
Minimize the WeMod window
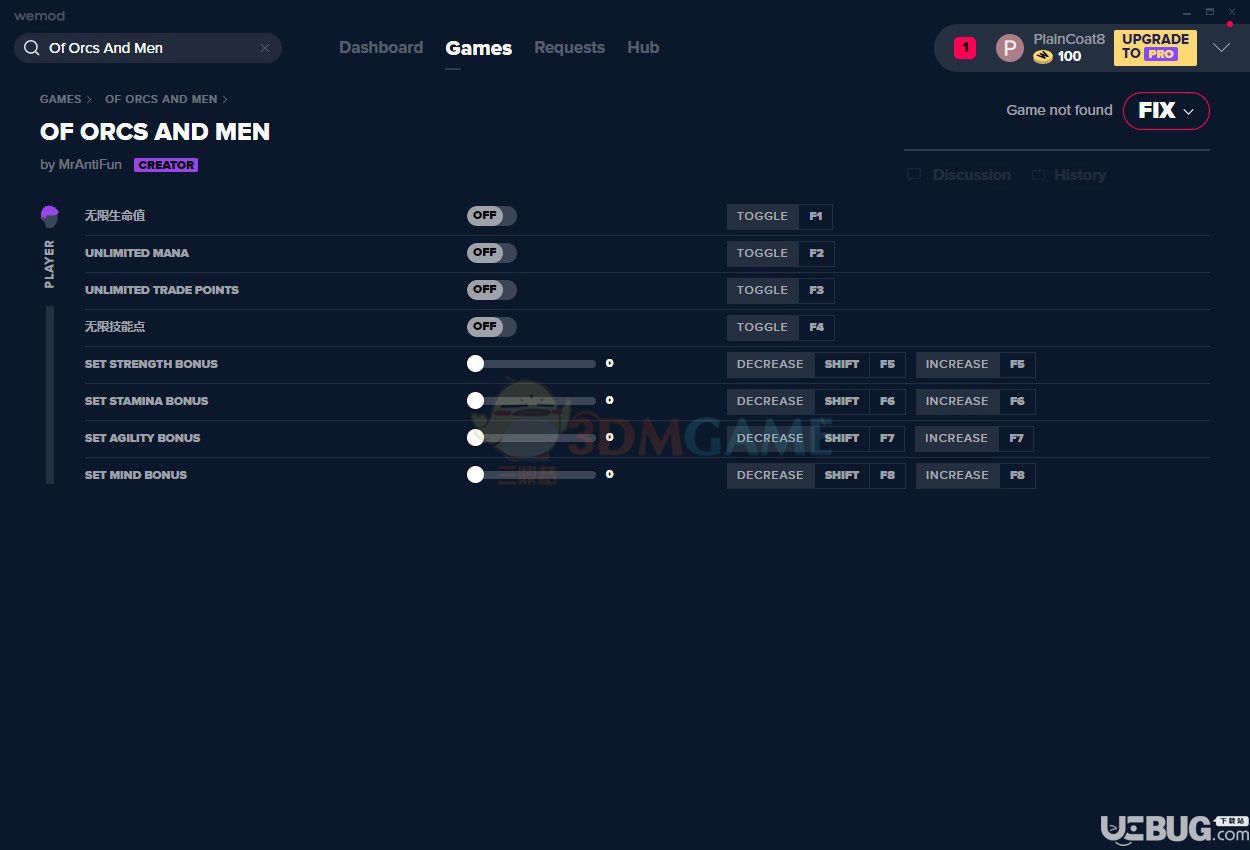pyautogui.click(x=1187, y=12)
